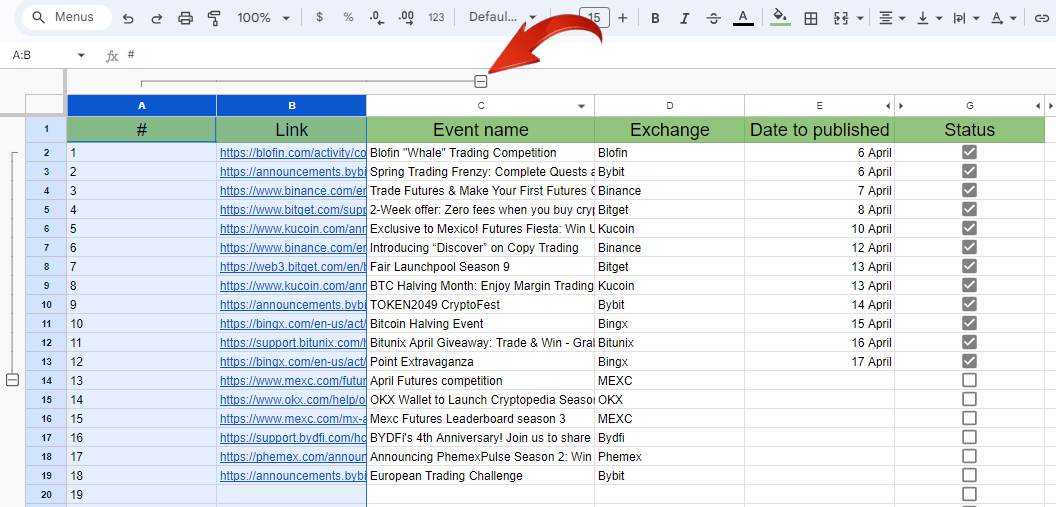Open merge cells dropdown arrow
The image size is (1056, 507).
[860, 18]
